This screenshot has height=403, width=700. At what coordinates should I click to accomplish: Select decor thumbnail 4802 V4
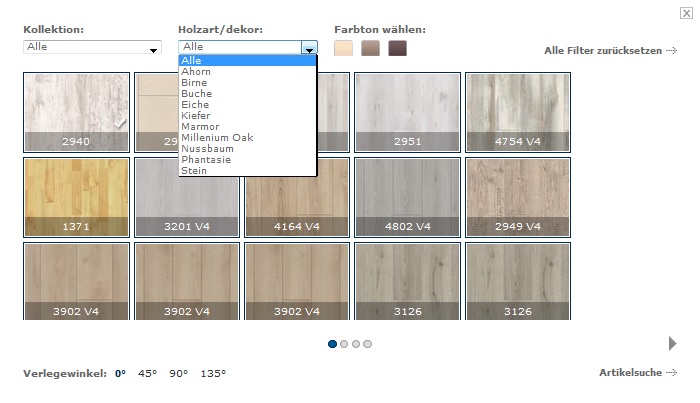click(408, 197)
